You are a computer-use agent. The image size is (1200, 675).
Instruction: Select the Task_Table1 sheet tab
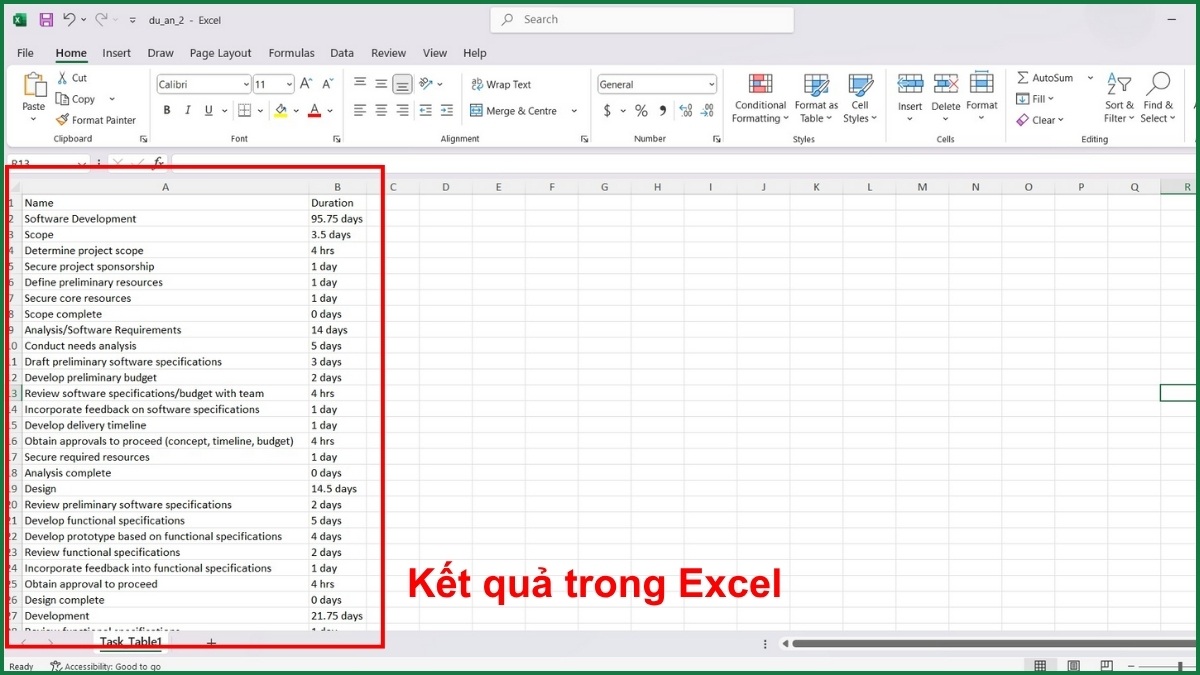(130, 642)
